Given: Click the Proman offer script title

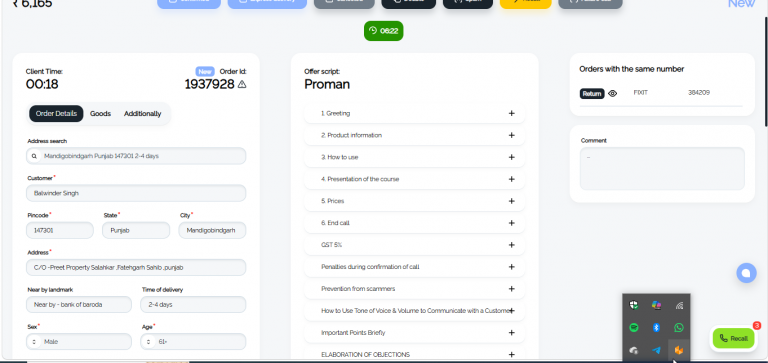Looking at the screenshot, I should 327,84.
